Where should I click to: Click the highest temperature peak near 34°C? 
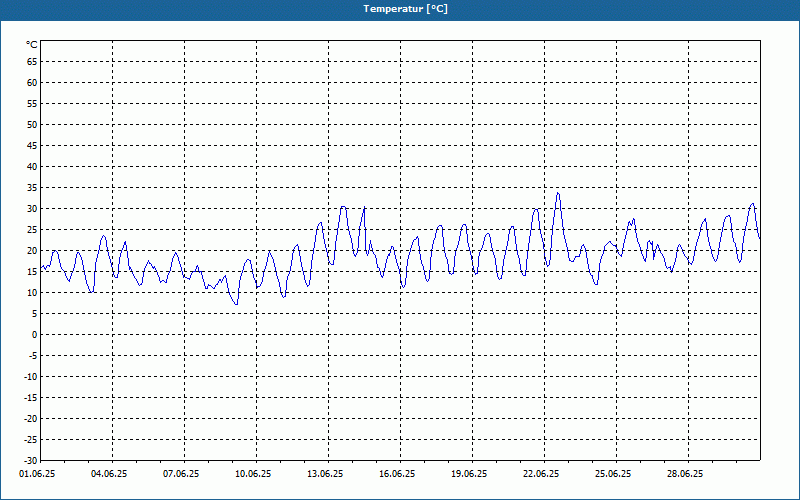[x=558, y=193]
